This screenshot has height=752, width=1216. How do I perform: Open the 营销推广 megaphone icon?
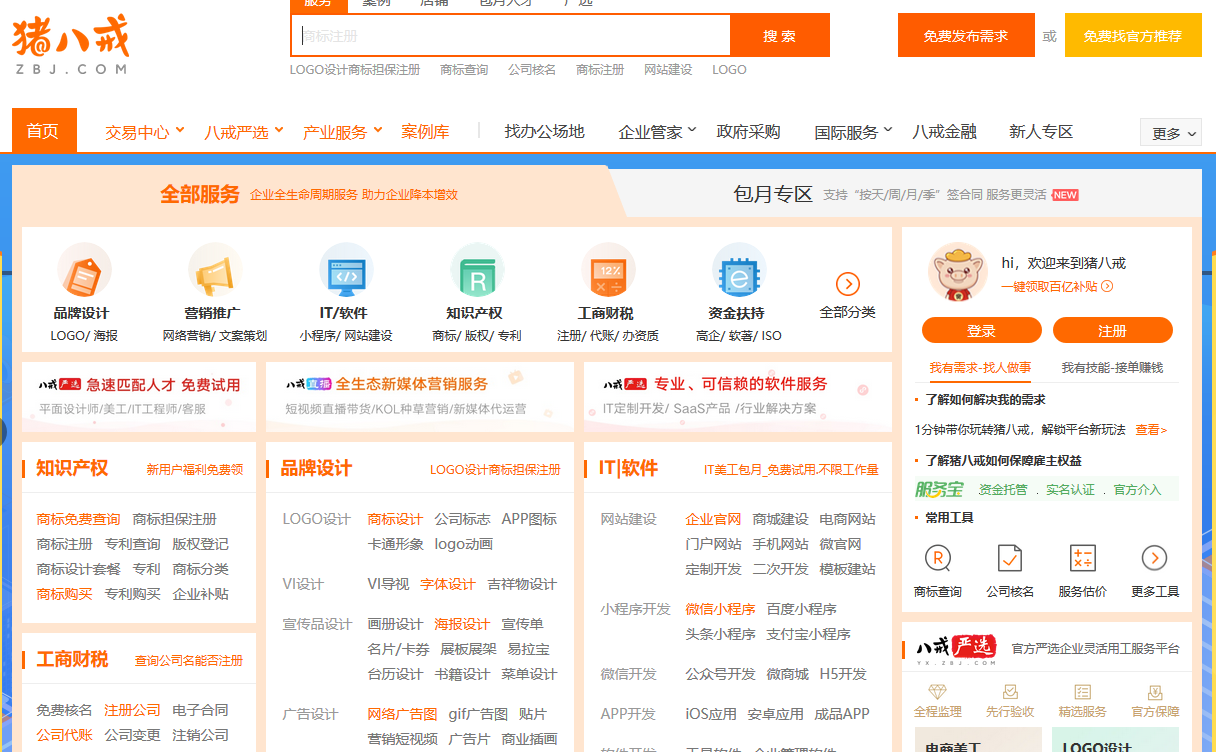tap(214, 270)
